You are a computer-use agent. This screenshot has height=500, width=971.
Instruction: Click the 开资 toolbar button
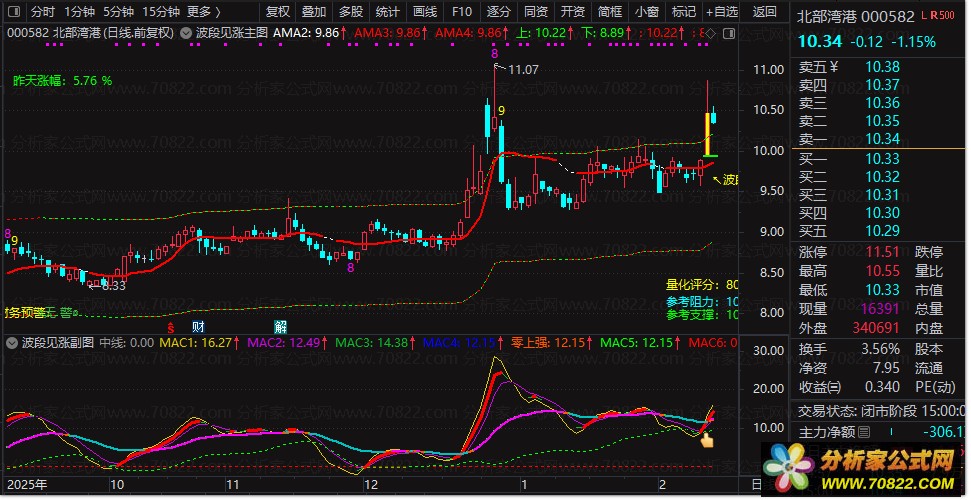coord(572,12)
